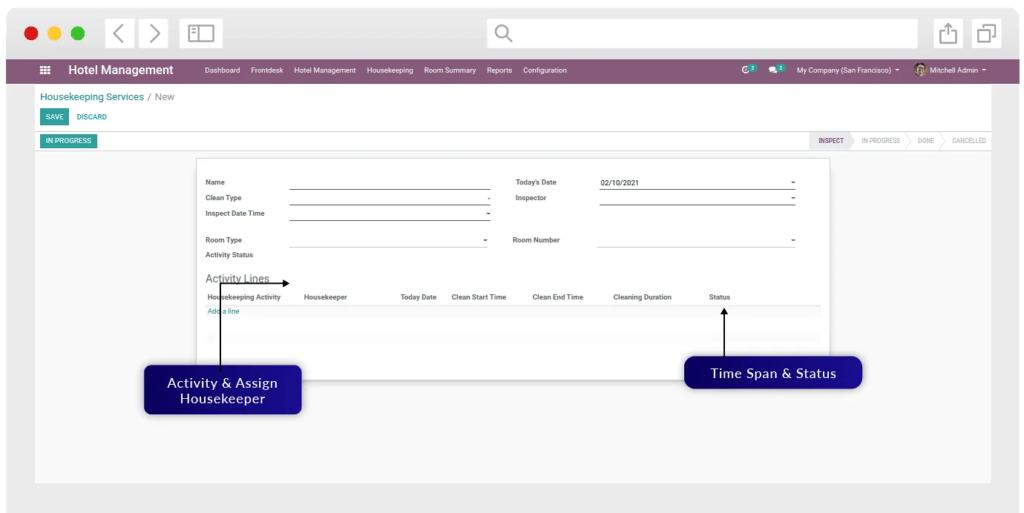Select the Done status stage
Image resolution: width=1024 pixels, height=513 pixels.
926,141
